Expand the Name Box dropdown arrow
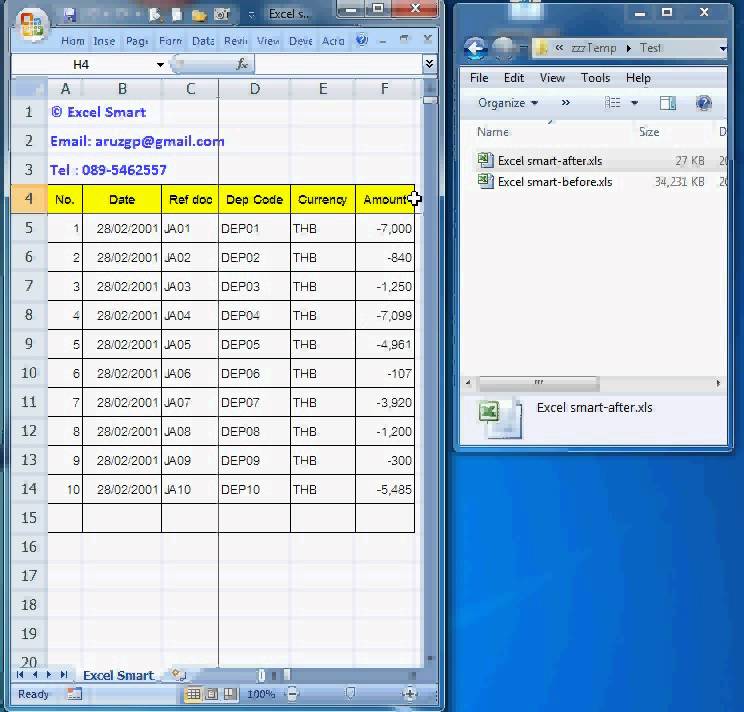744x712 pixels. 160,65
